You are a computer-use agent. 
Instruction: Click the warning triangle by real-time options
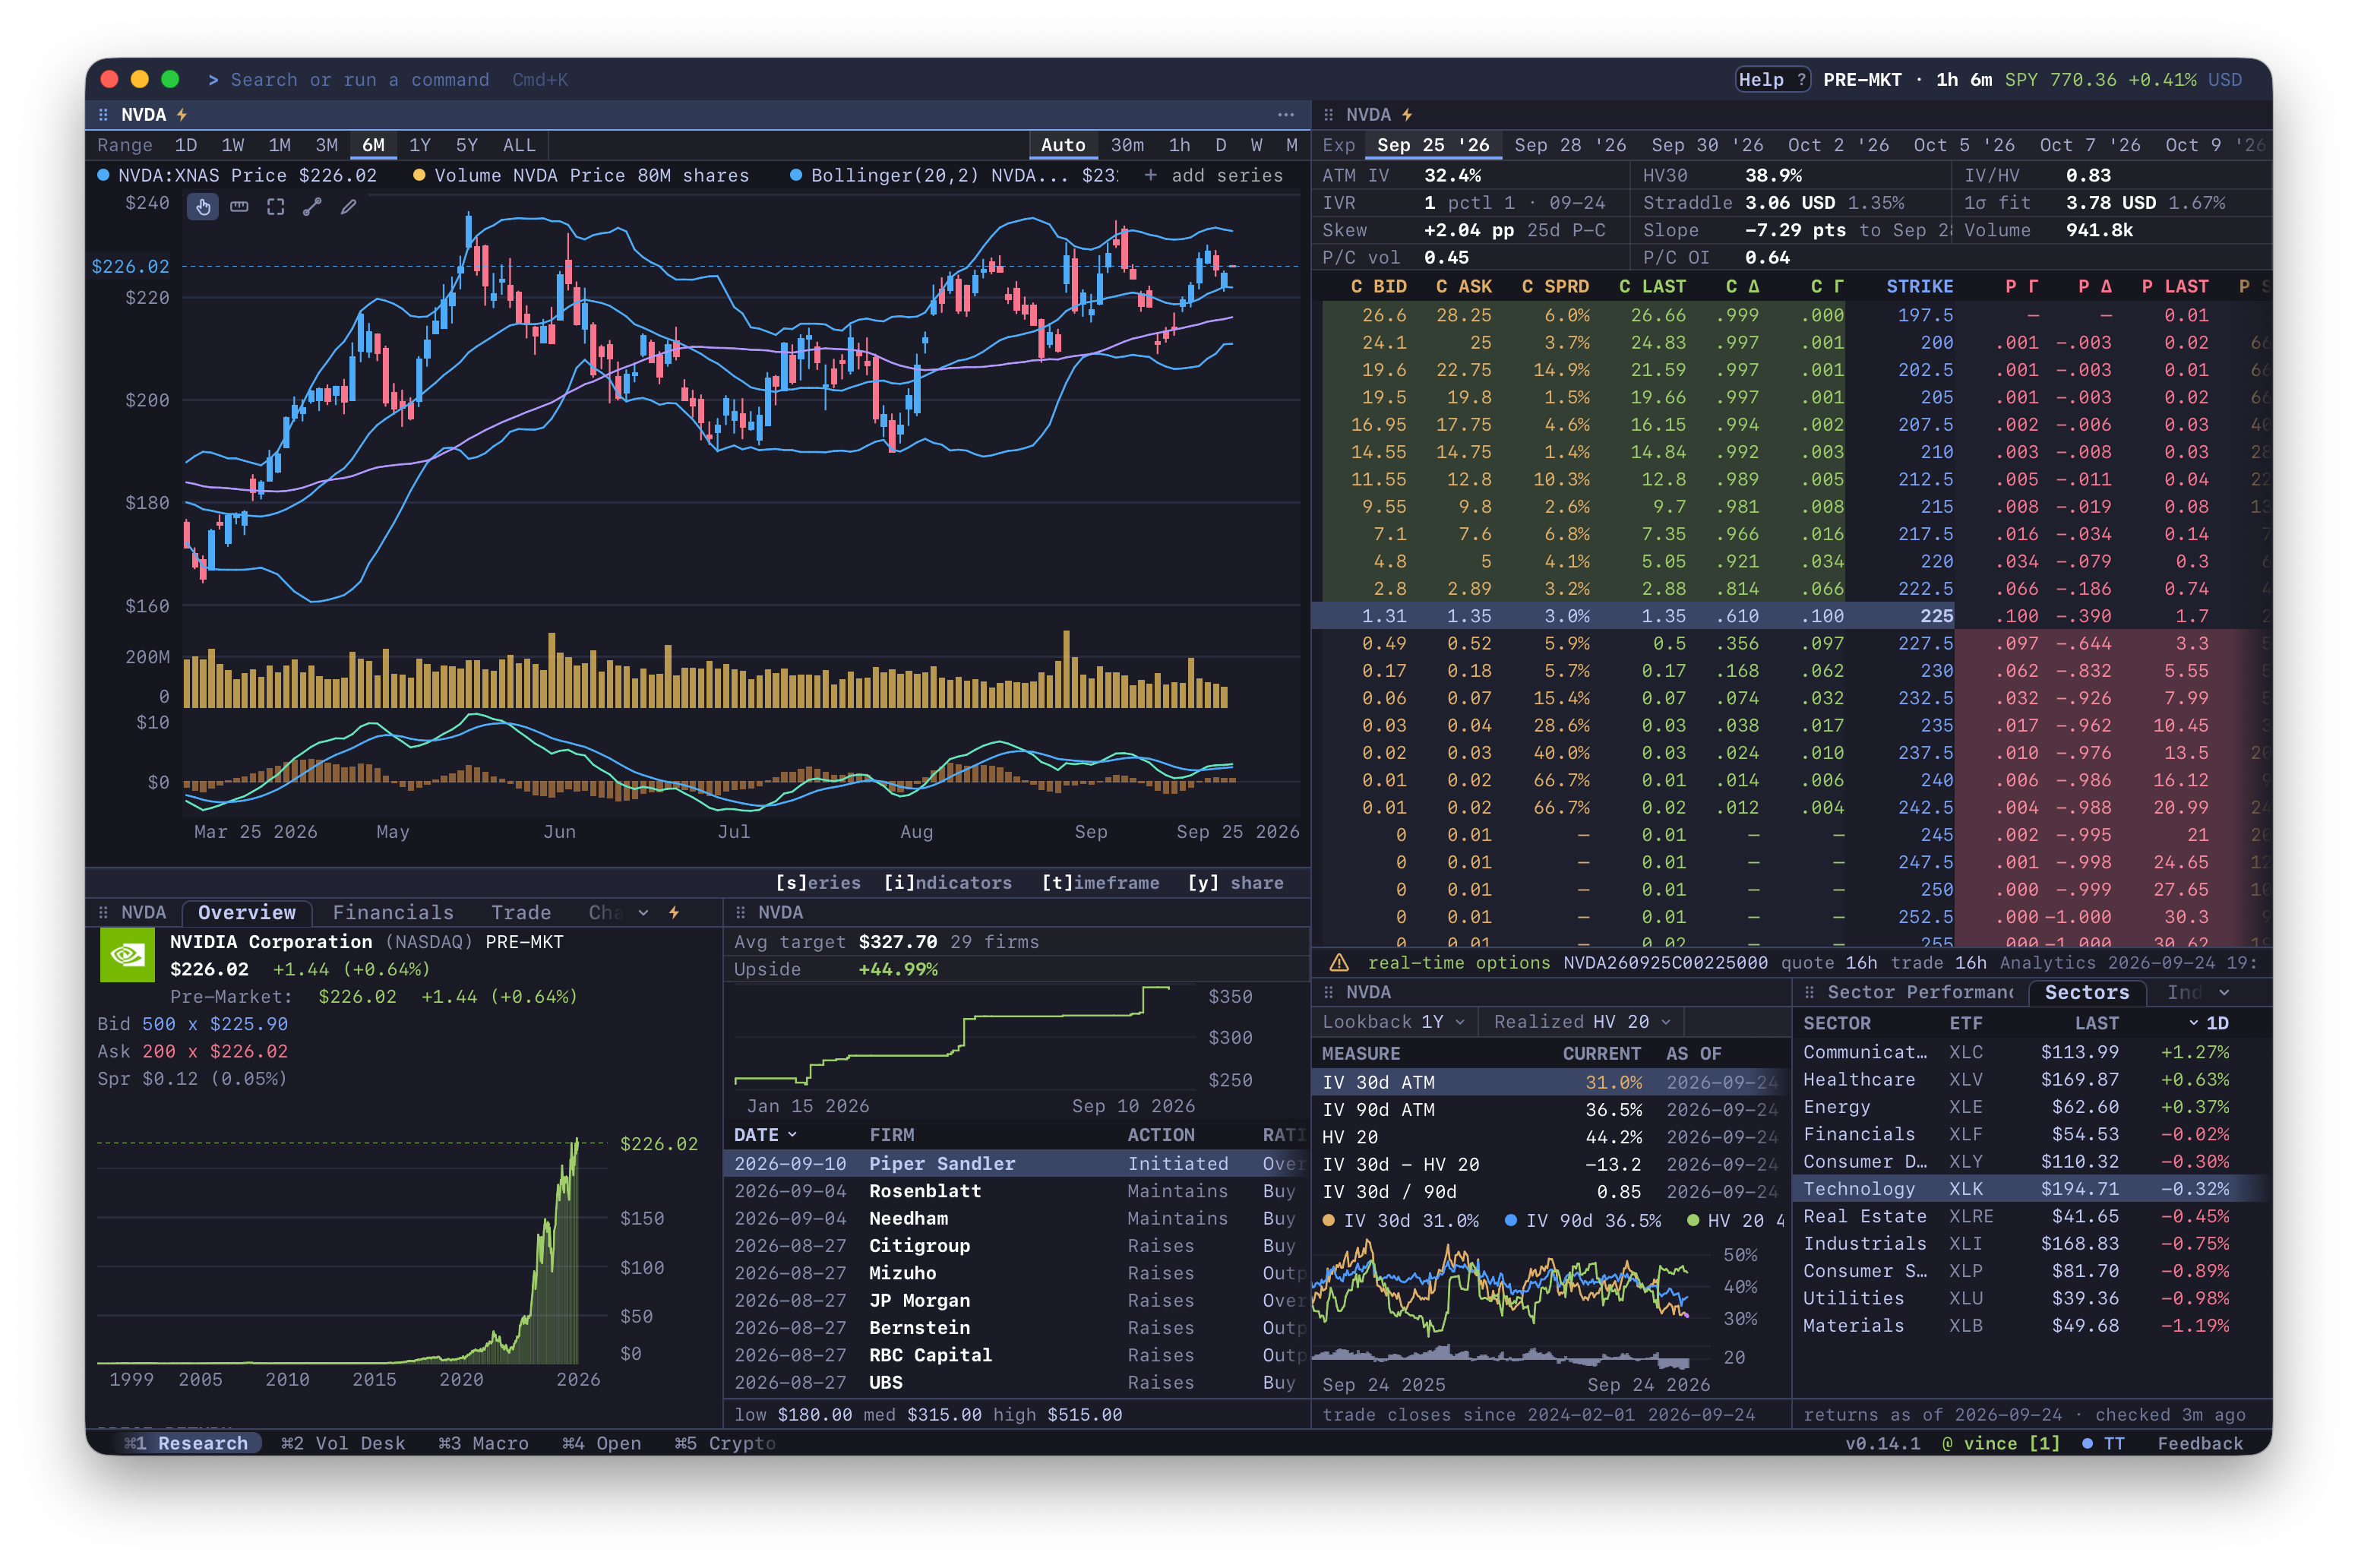[x=1338, y=963]
